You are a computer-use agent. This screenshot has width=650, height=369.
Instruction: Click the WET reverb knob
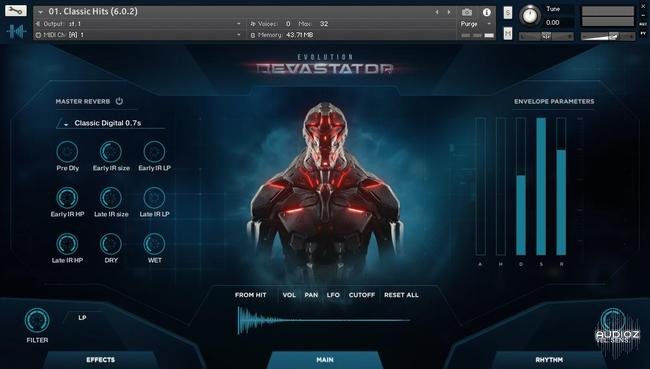click(x=154, y=243)
